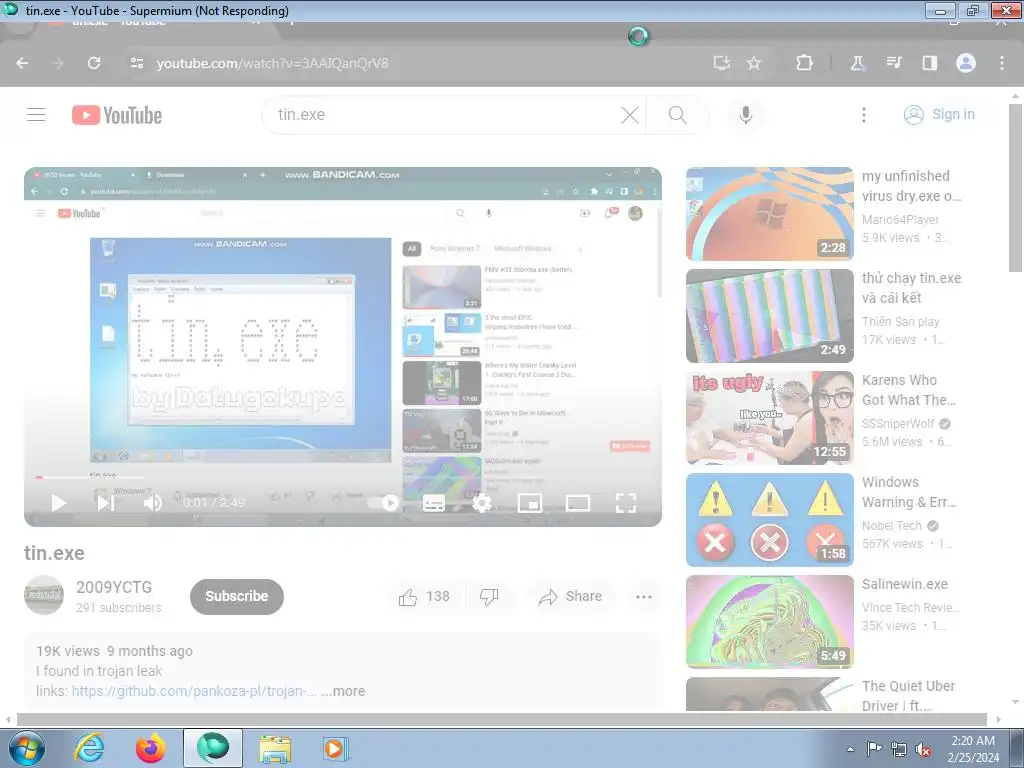The image size is (1024, 768).
Task: Like the video with 138 likes
Action: click(x=424, y=597)
